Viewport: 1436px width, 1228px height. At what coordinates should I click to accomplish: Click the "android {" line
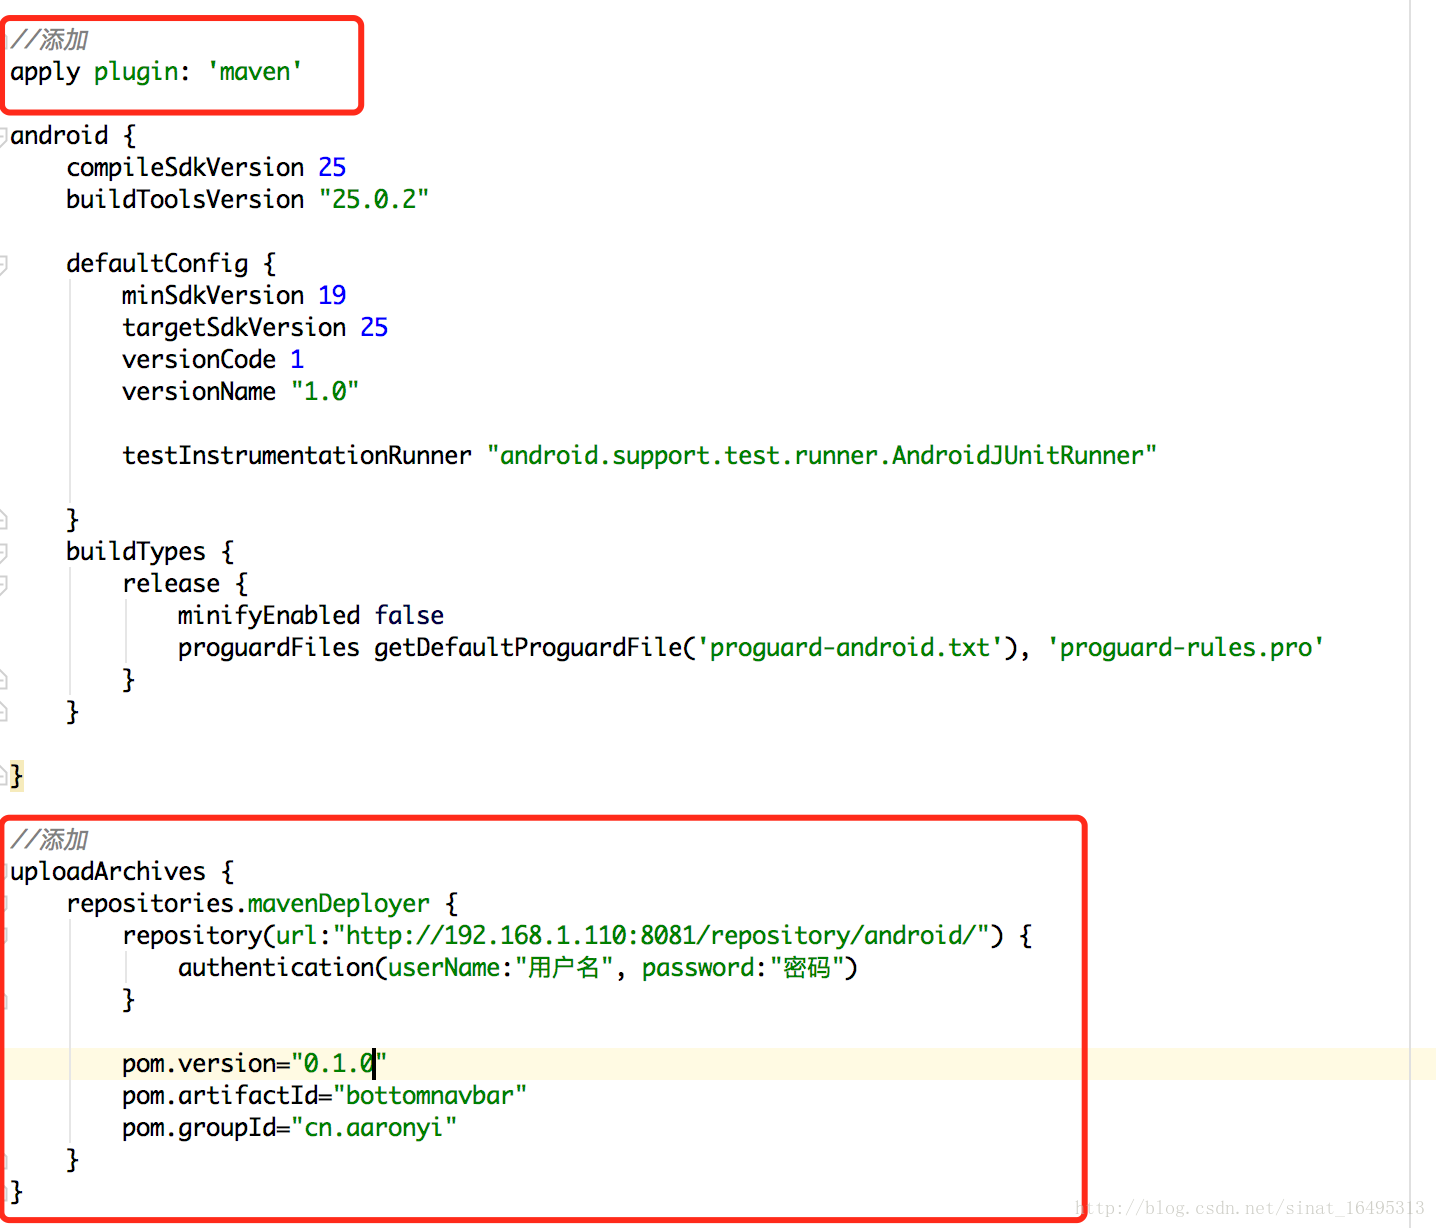tap(73, 135)
